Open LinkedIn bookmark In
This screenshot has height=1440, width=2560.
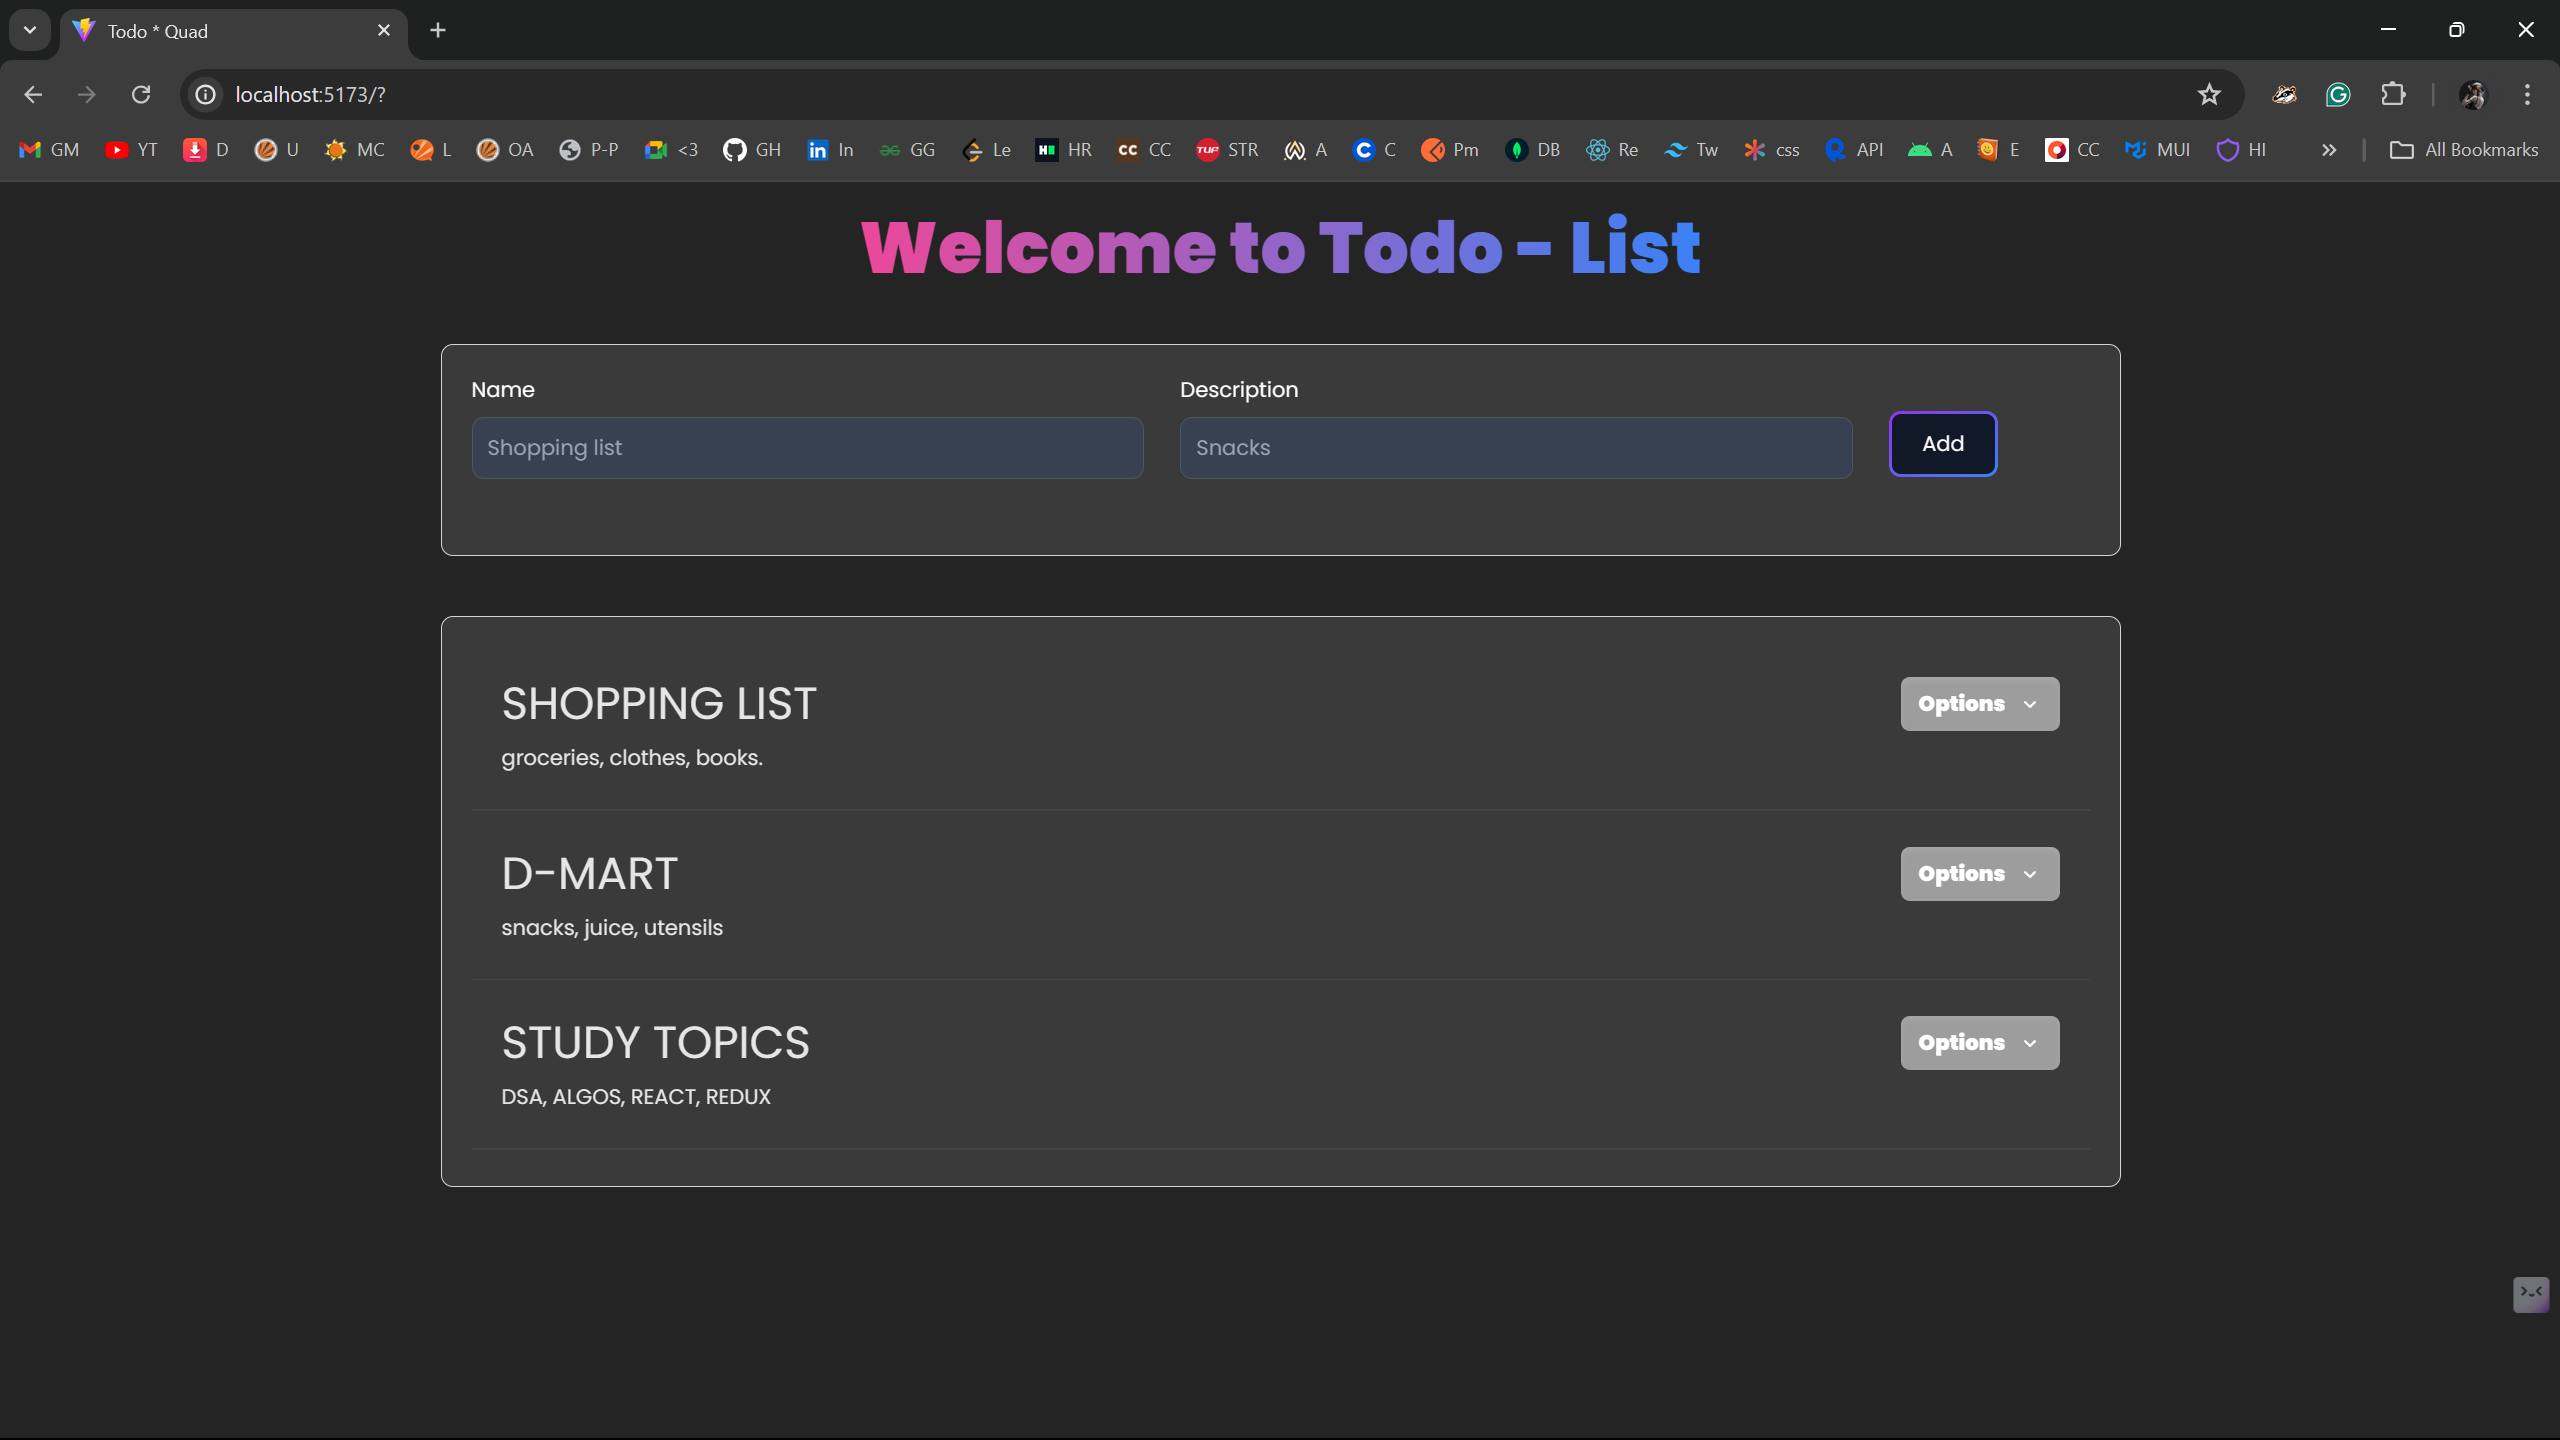[x=830, y=150]
